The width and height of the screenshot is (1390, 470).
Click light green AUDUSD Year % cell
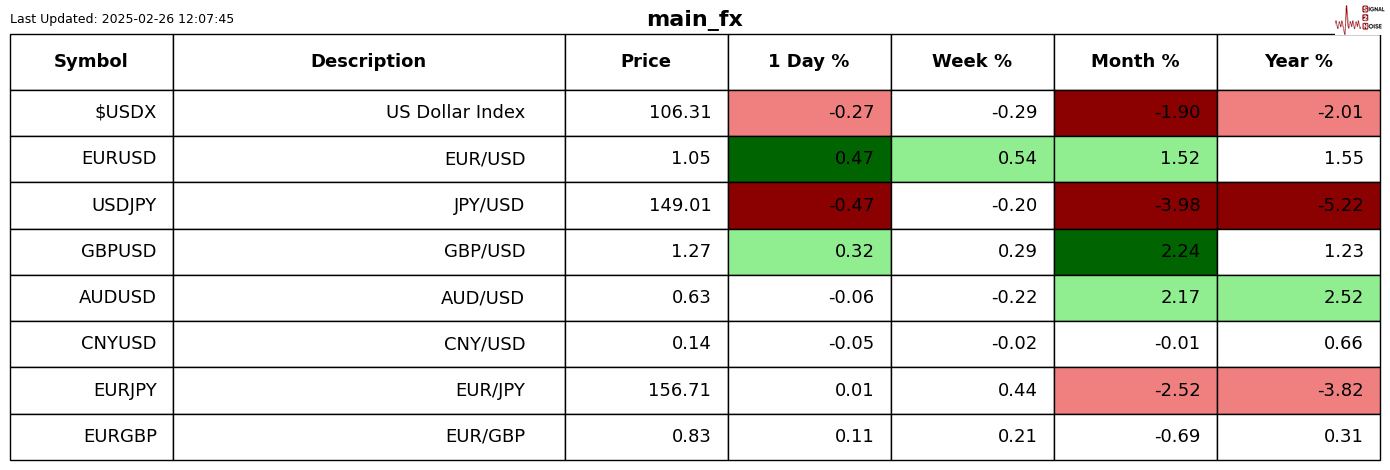point(1298,298)
